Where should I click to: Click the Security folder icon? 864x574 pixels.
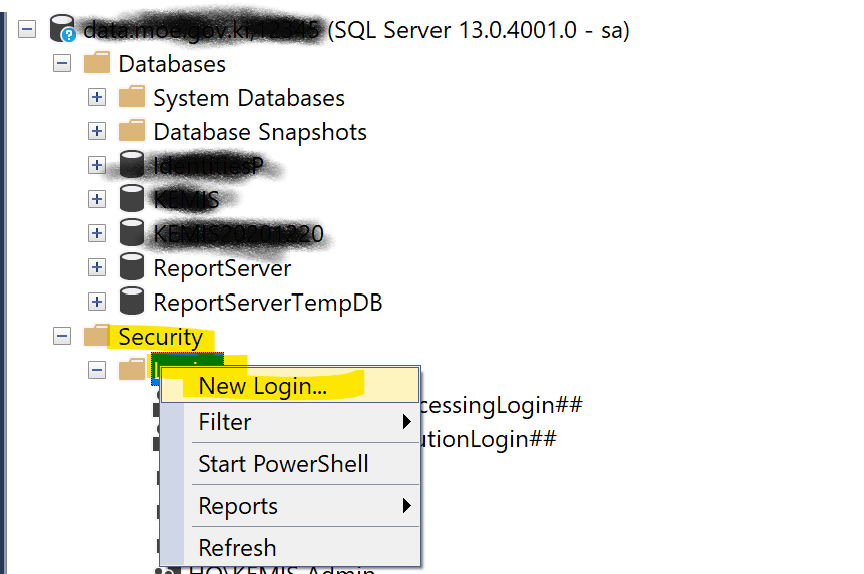97,337
